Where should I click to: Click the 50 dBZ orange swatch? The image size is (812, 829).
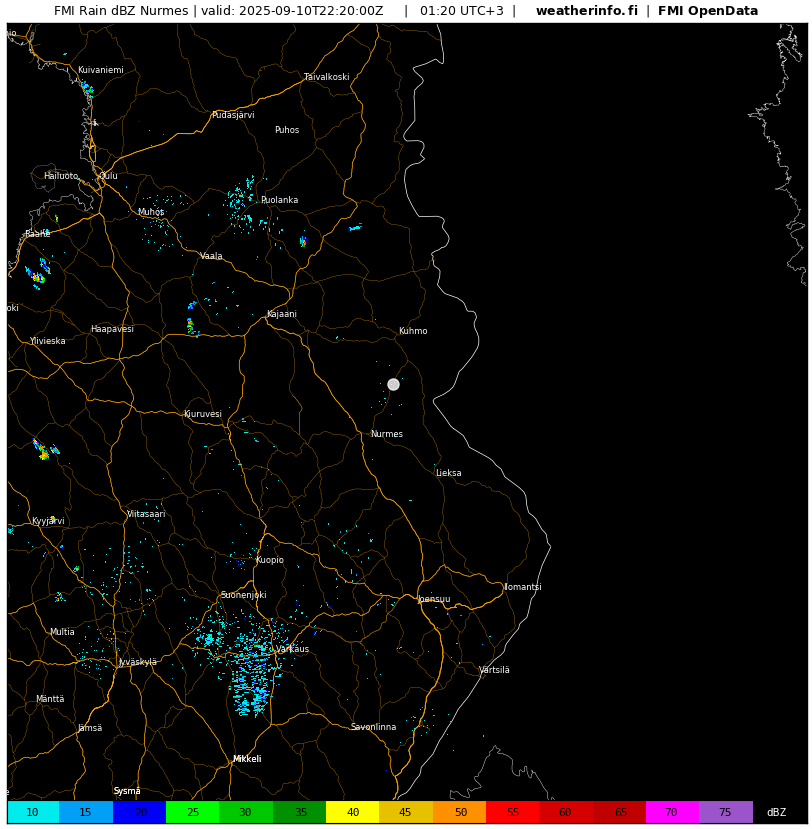tap(459, 812)
